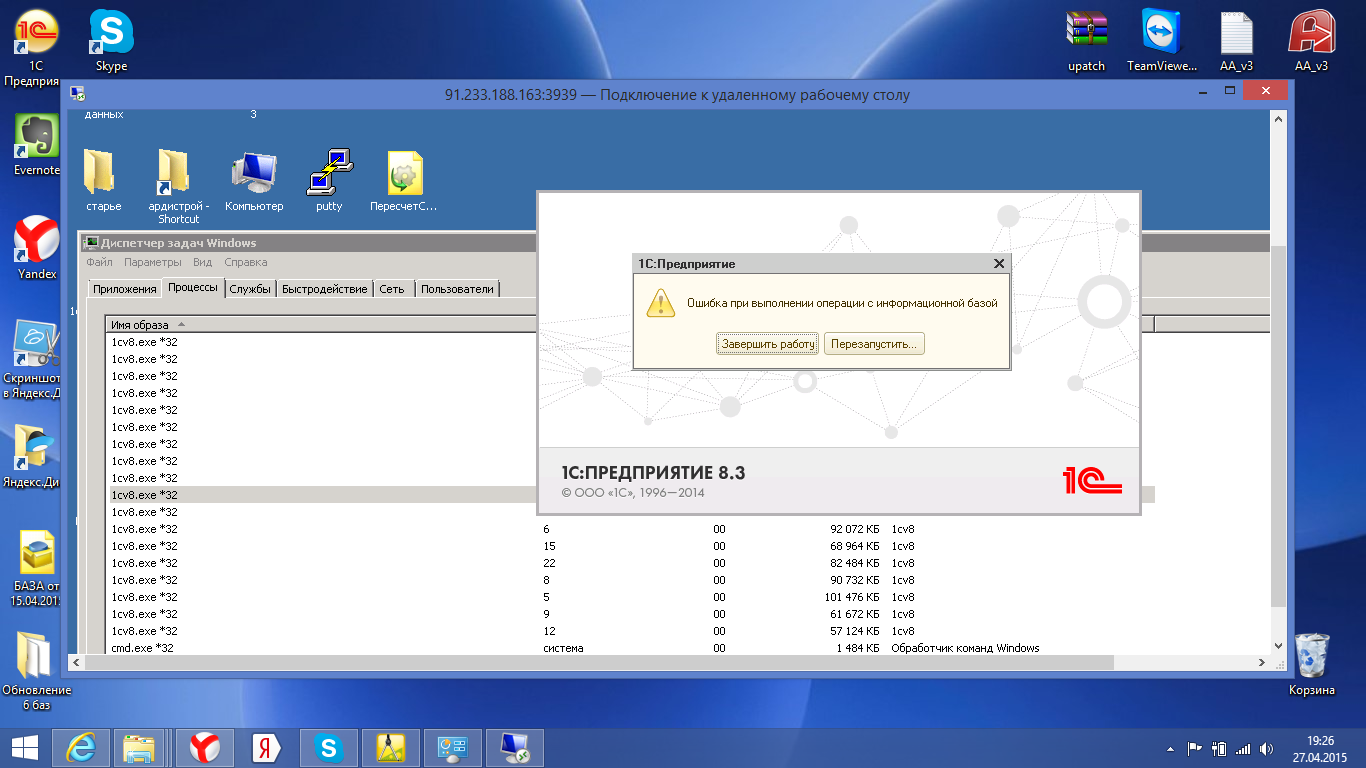Open the Пользователи tab
Viewport: 1366px width, 768px height.
click(457, 289)
